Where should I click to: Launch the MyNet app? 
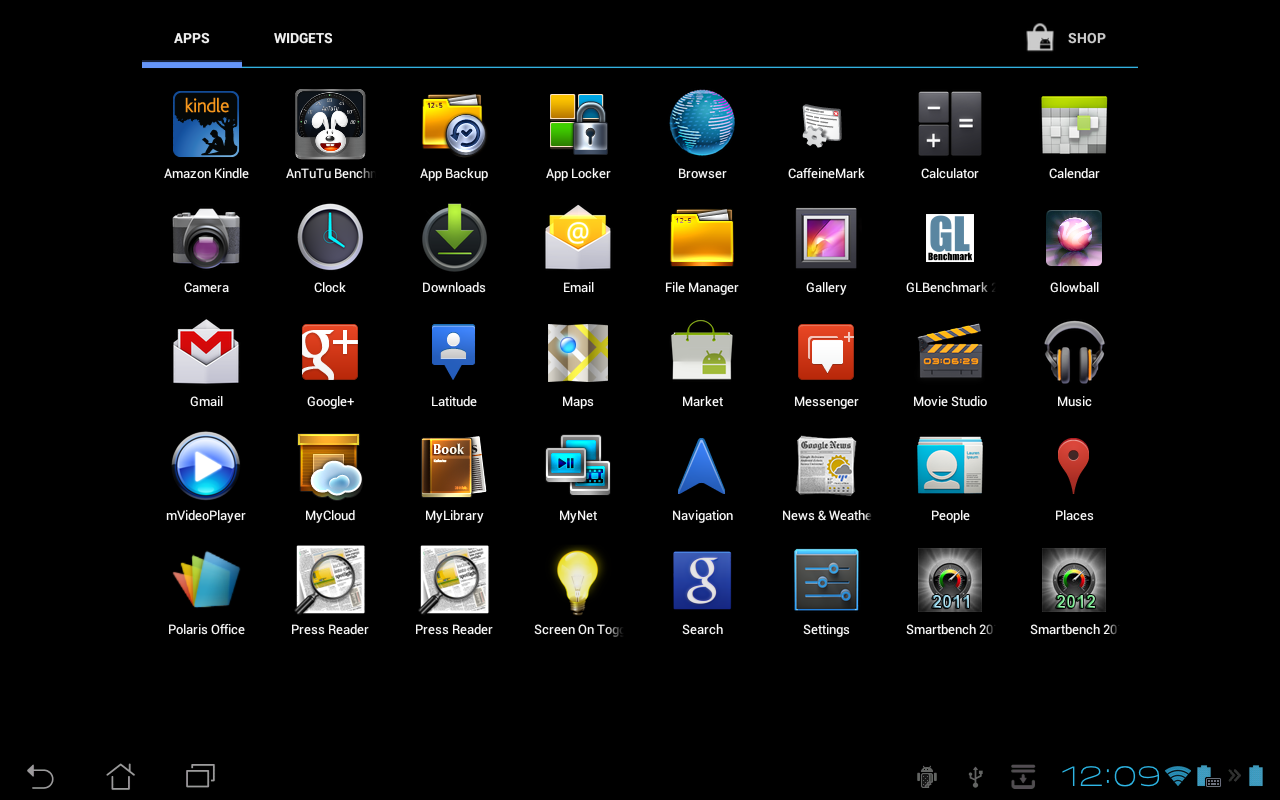(x=578, y=466)
